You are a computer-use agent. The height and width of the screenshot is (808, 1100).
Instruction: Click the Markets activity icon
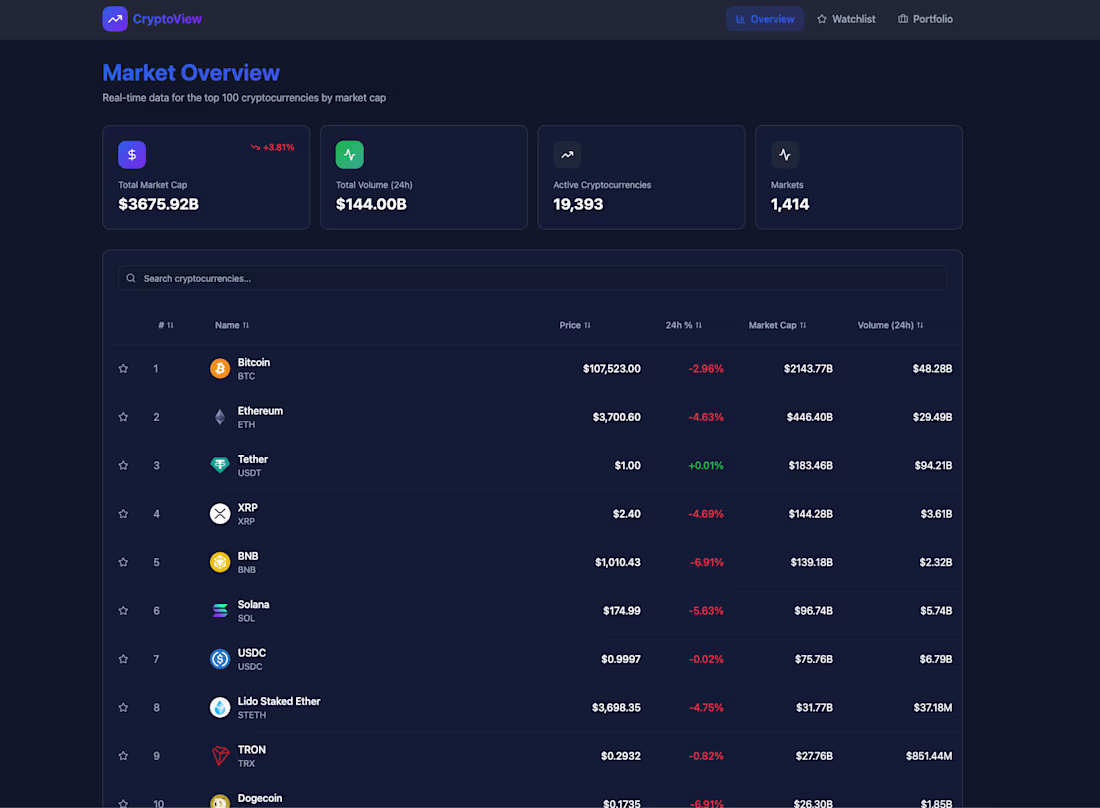coord(785,154)
